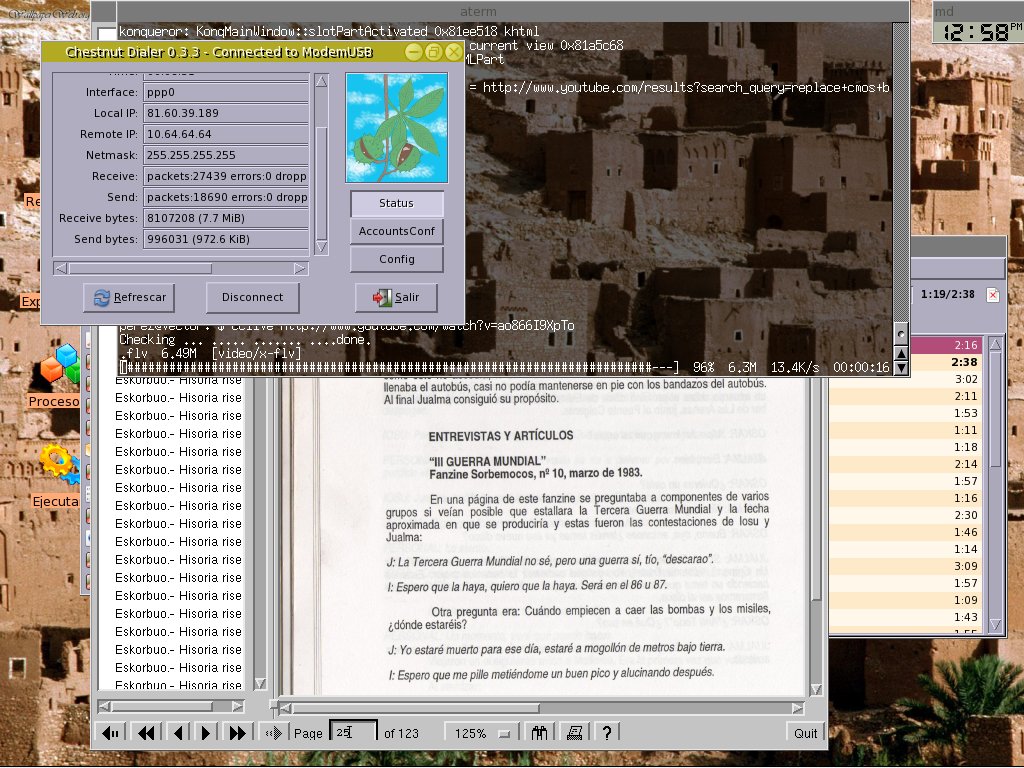The width and height of the screenshot is (1024, 768).
Task: Jump back several pages in PDF viewer
Action: pos(146,733)
